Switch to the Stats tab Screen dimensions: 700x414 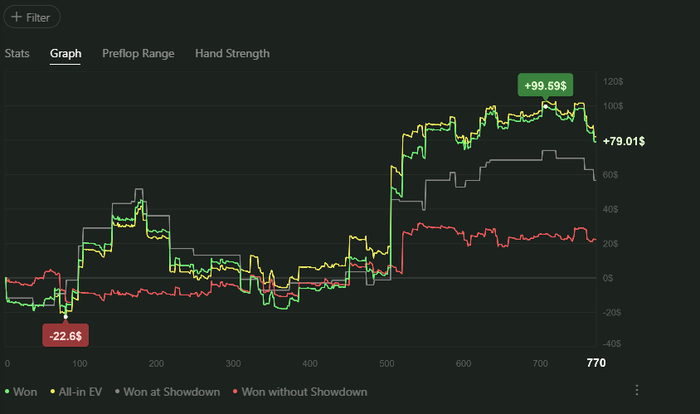17,54
